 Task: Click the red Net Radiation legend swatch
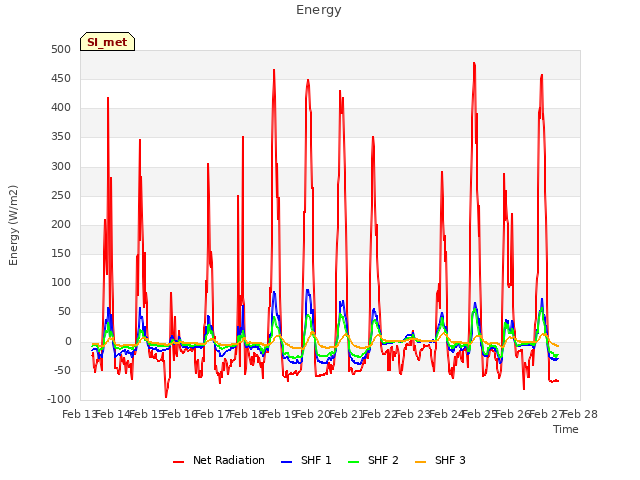(178, 462)
